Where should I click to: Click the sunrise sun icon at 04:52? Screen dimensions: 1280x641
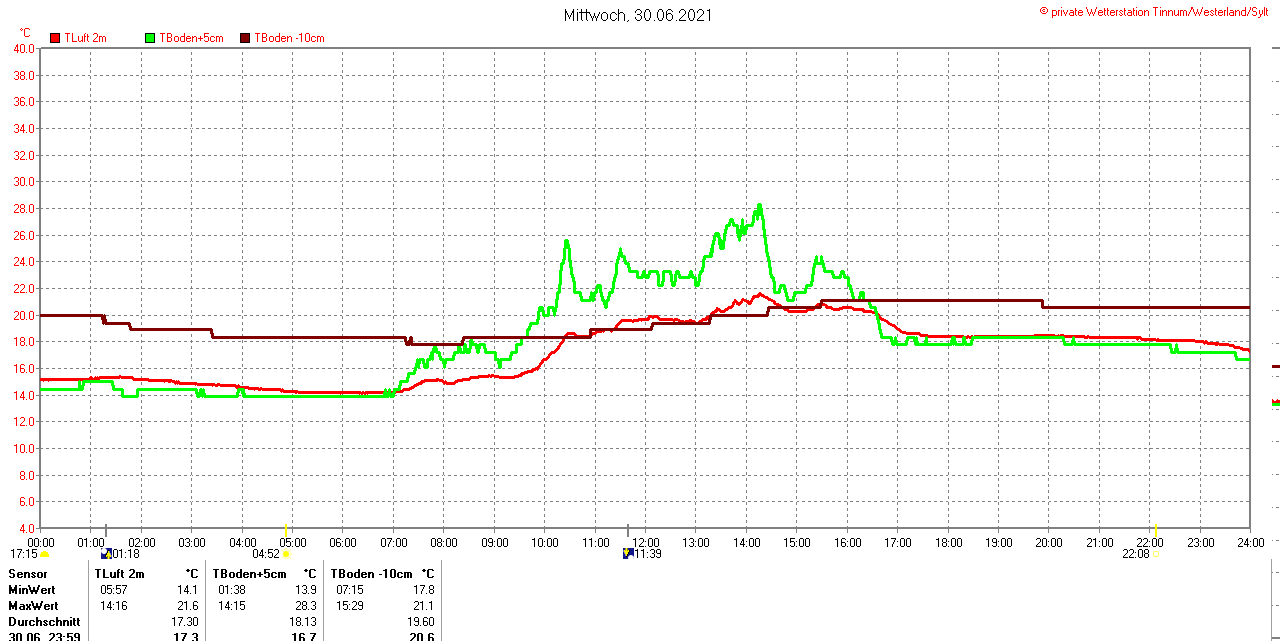pyautogui.click(x=286, y=554)
